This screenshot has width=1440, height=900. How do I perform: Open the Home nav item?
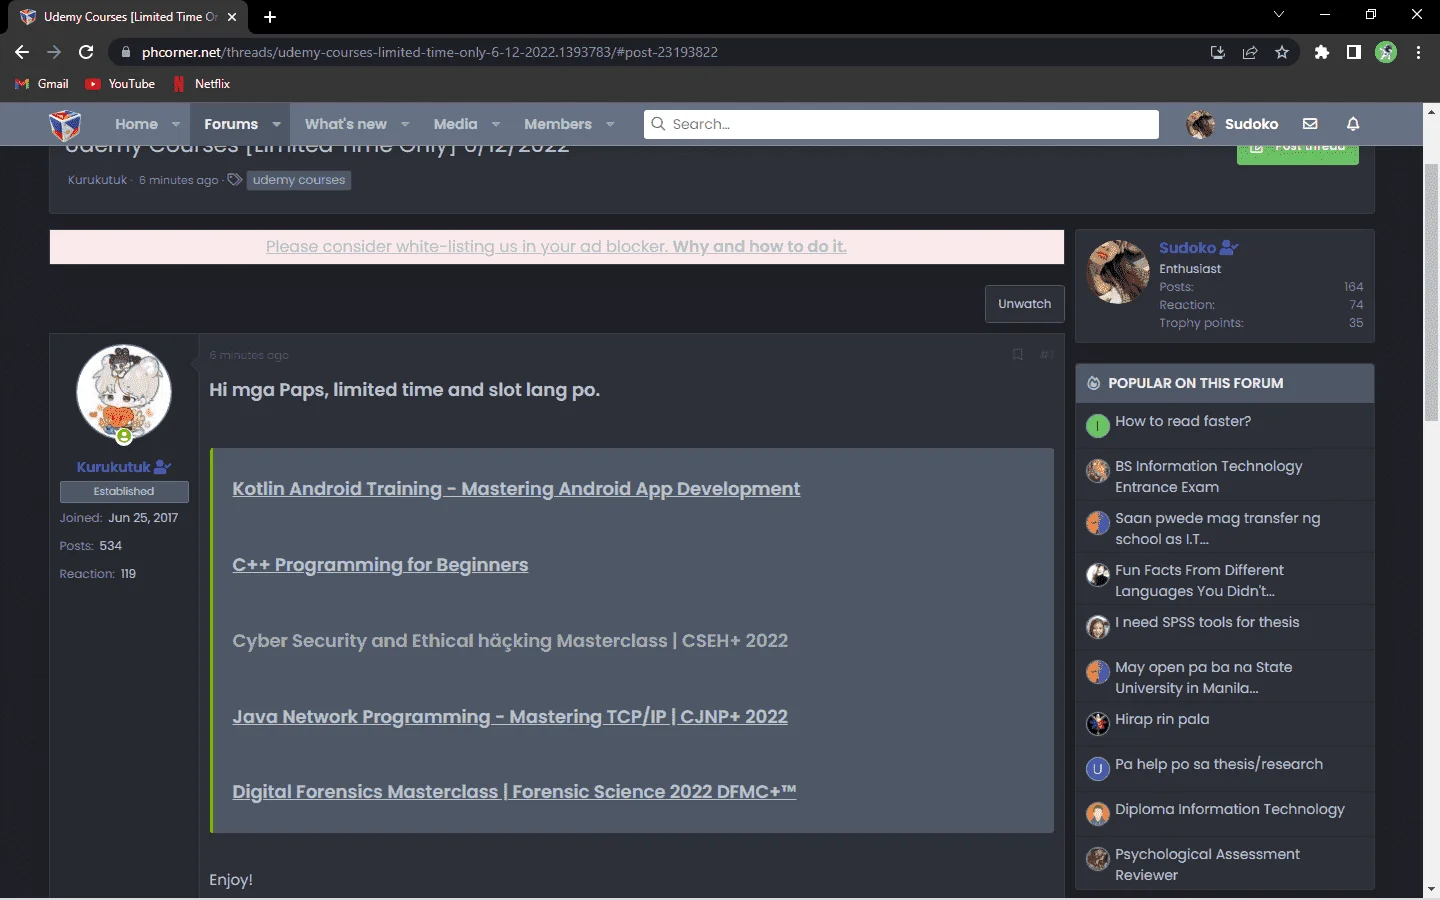coord(136,124)
